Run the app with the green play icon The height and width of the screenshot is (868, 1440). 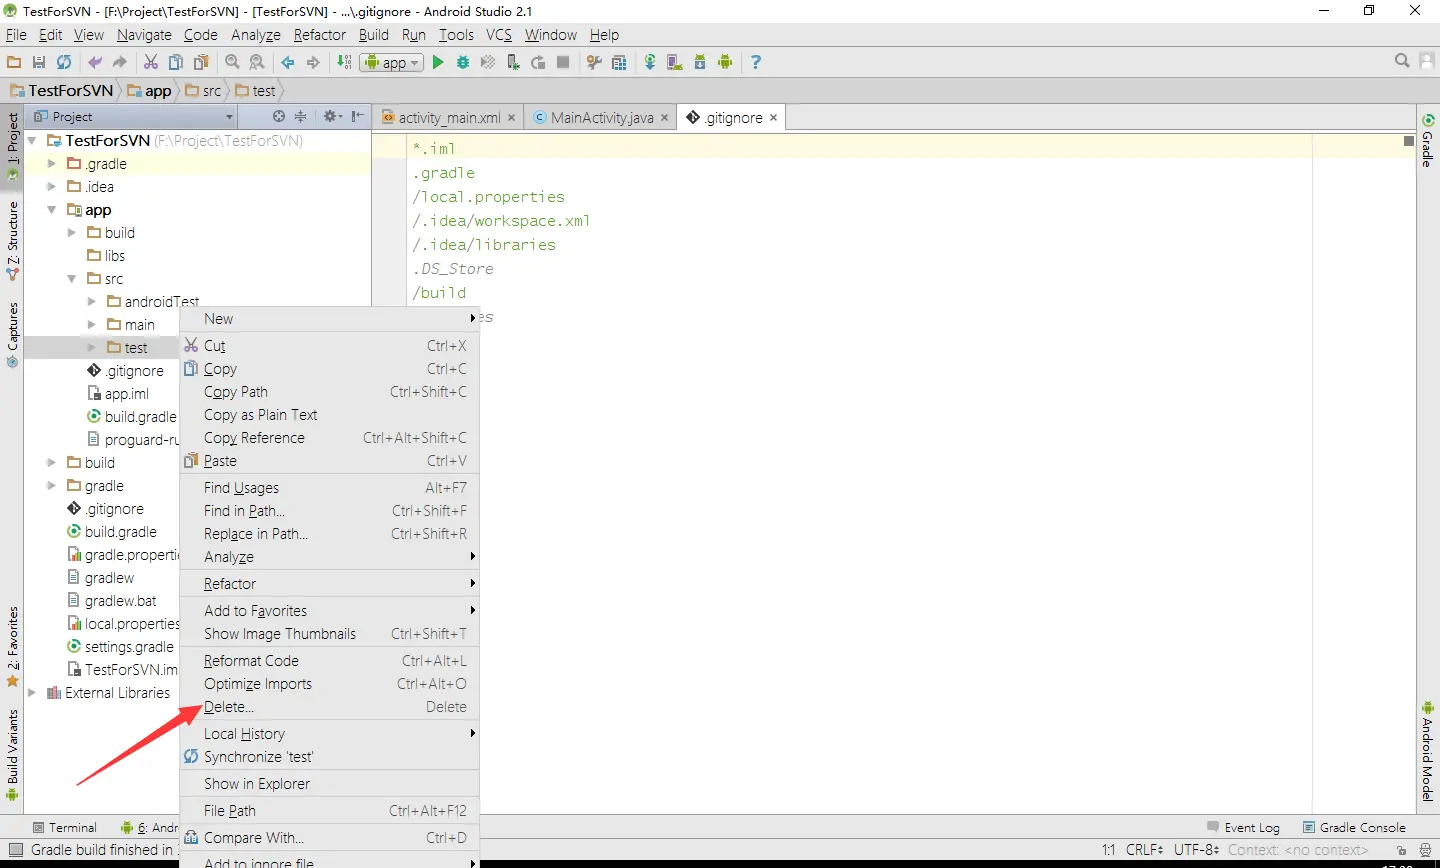pos(438,62)
